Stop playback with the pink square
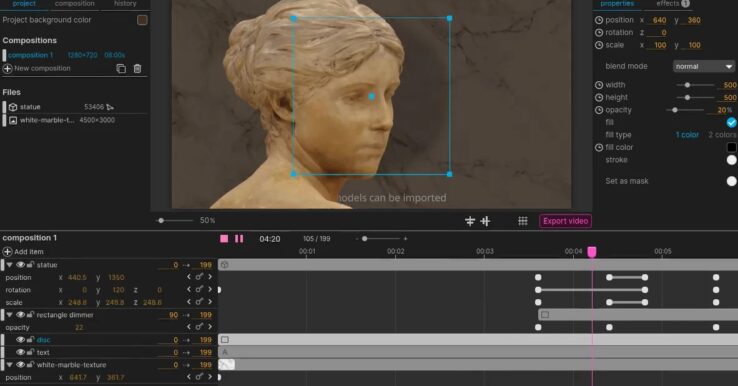738x386 pixels. tap(224, 239)
